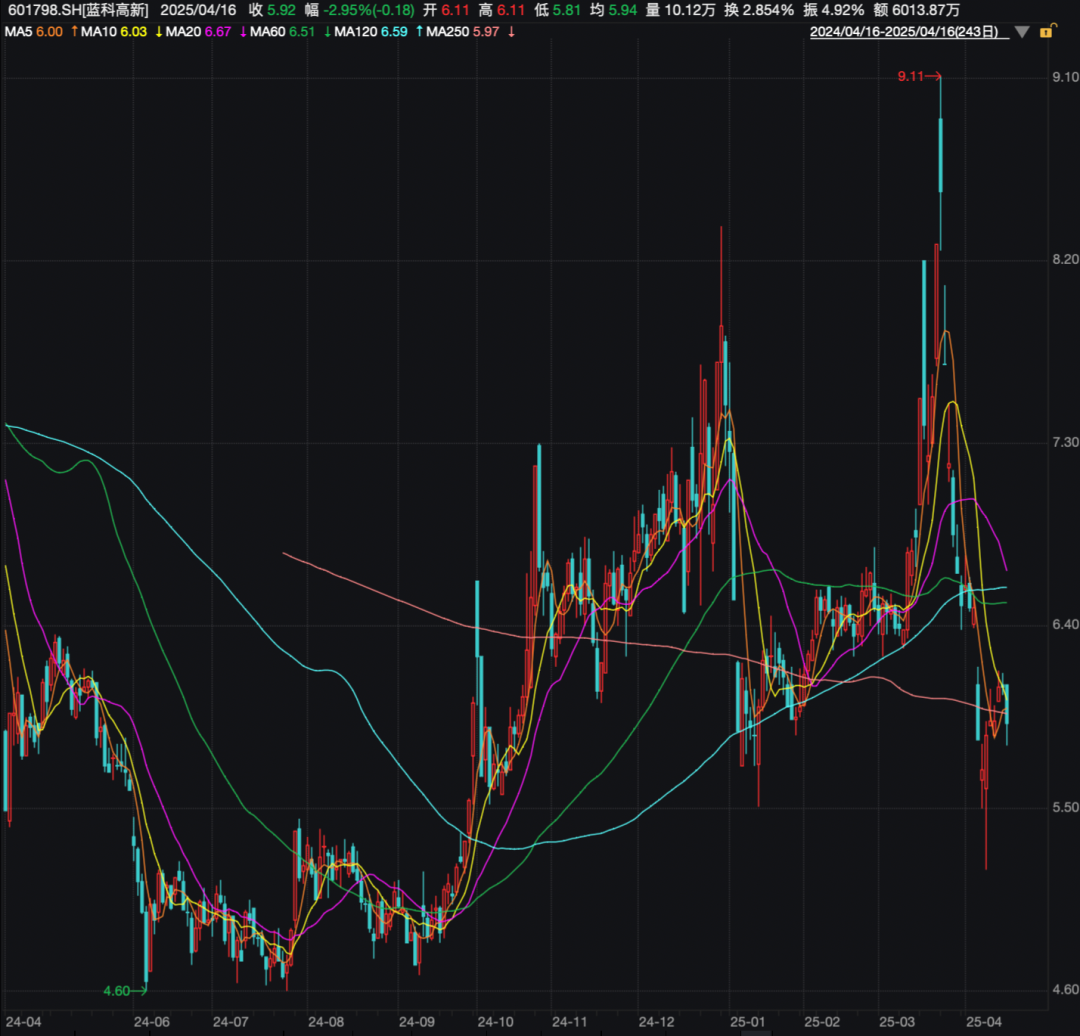Click the MA10 moving average label
The height and width of the screenshot is (1036, 1080).
coord(98,32)
